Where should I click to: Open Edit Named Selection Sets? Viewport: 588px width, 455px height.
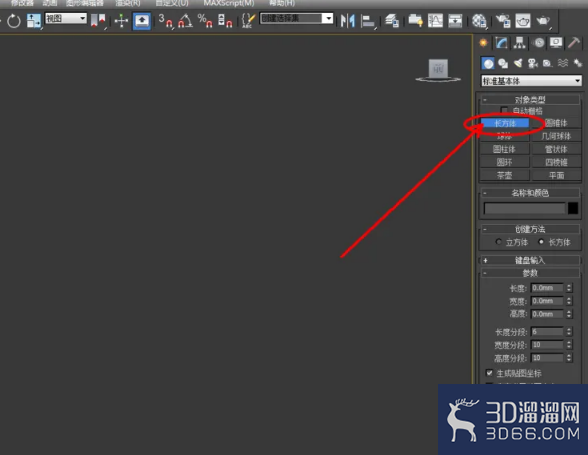pyautogui.click(x=248, y=21)
